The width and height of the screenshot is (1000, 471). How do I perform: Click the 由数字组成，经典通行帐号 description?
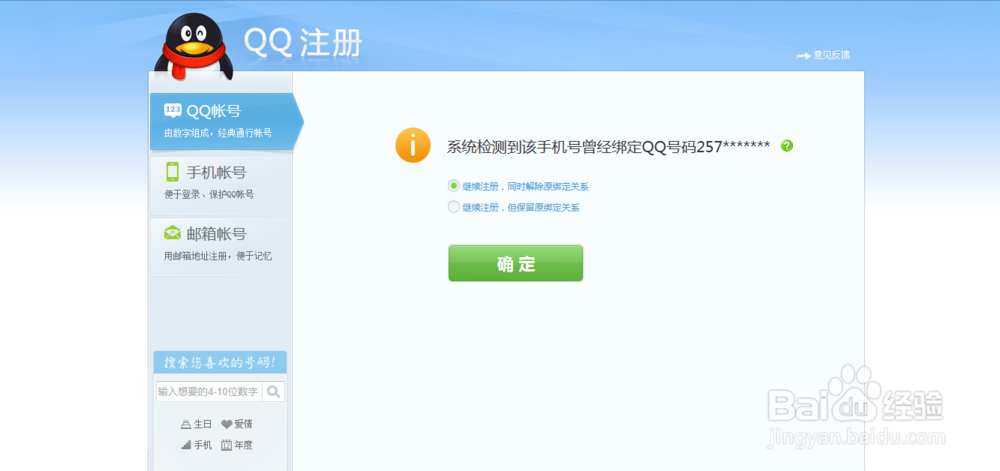tap(218, 133)
